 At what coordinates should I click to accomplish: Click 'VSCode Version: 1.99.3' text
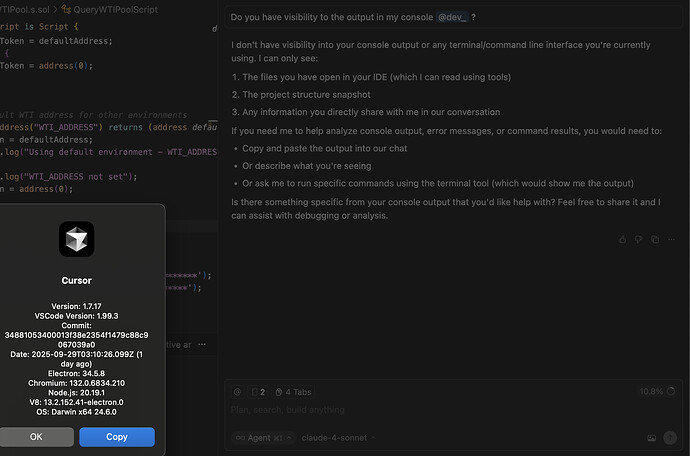(76, 316)
